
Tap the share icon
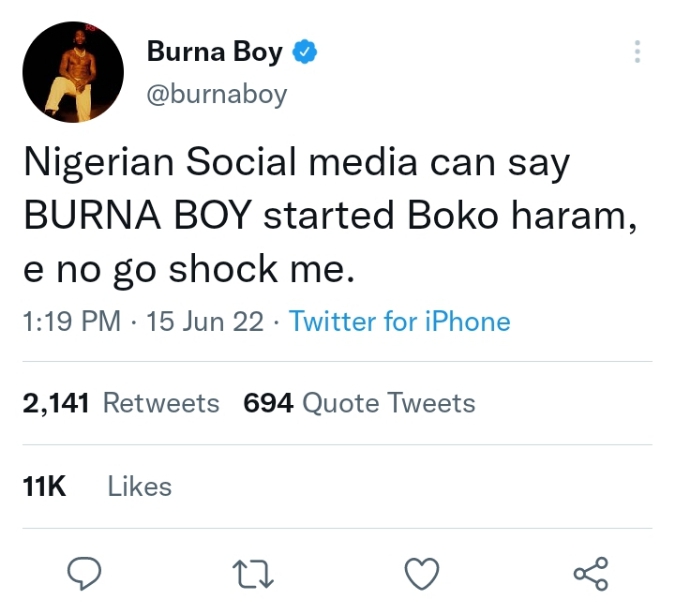[591, 573]
